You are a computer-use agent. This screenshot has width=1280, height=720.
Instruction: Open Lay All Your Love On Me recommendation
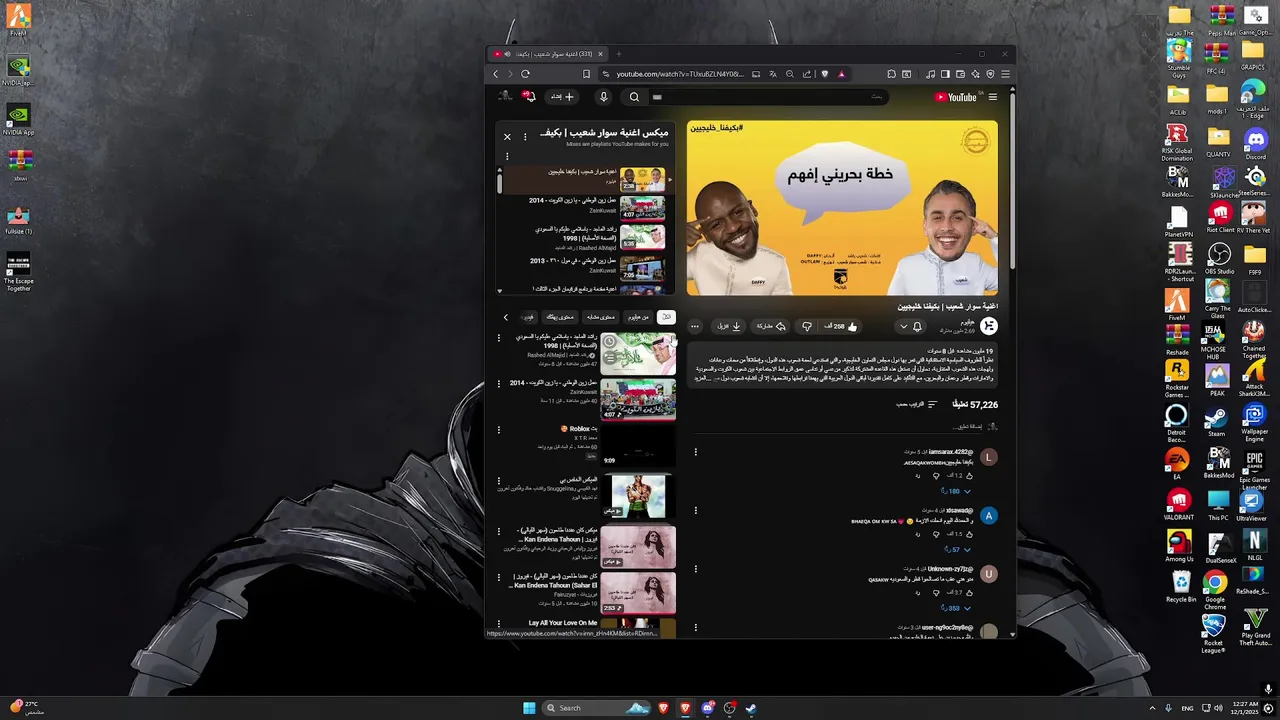(563, 623)
